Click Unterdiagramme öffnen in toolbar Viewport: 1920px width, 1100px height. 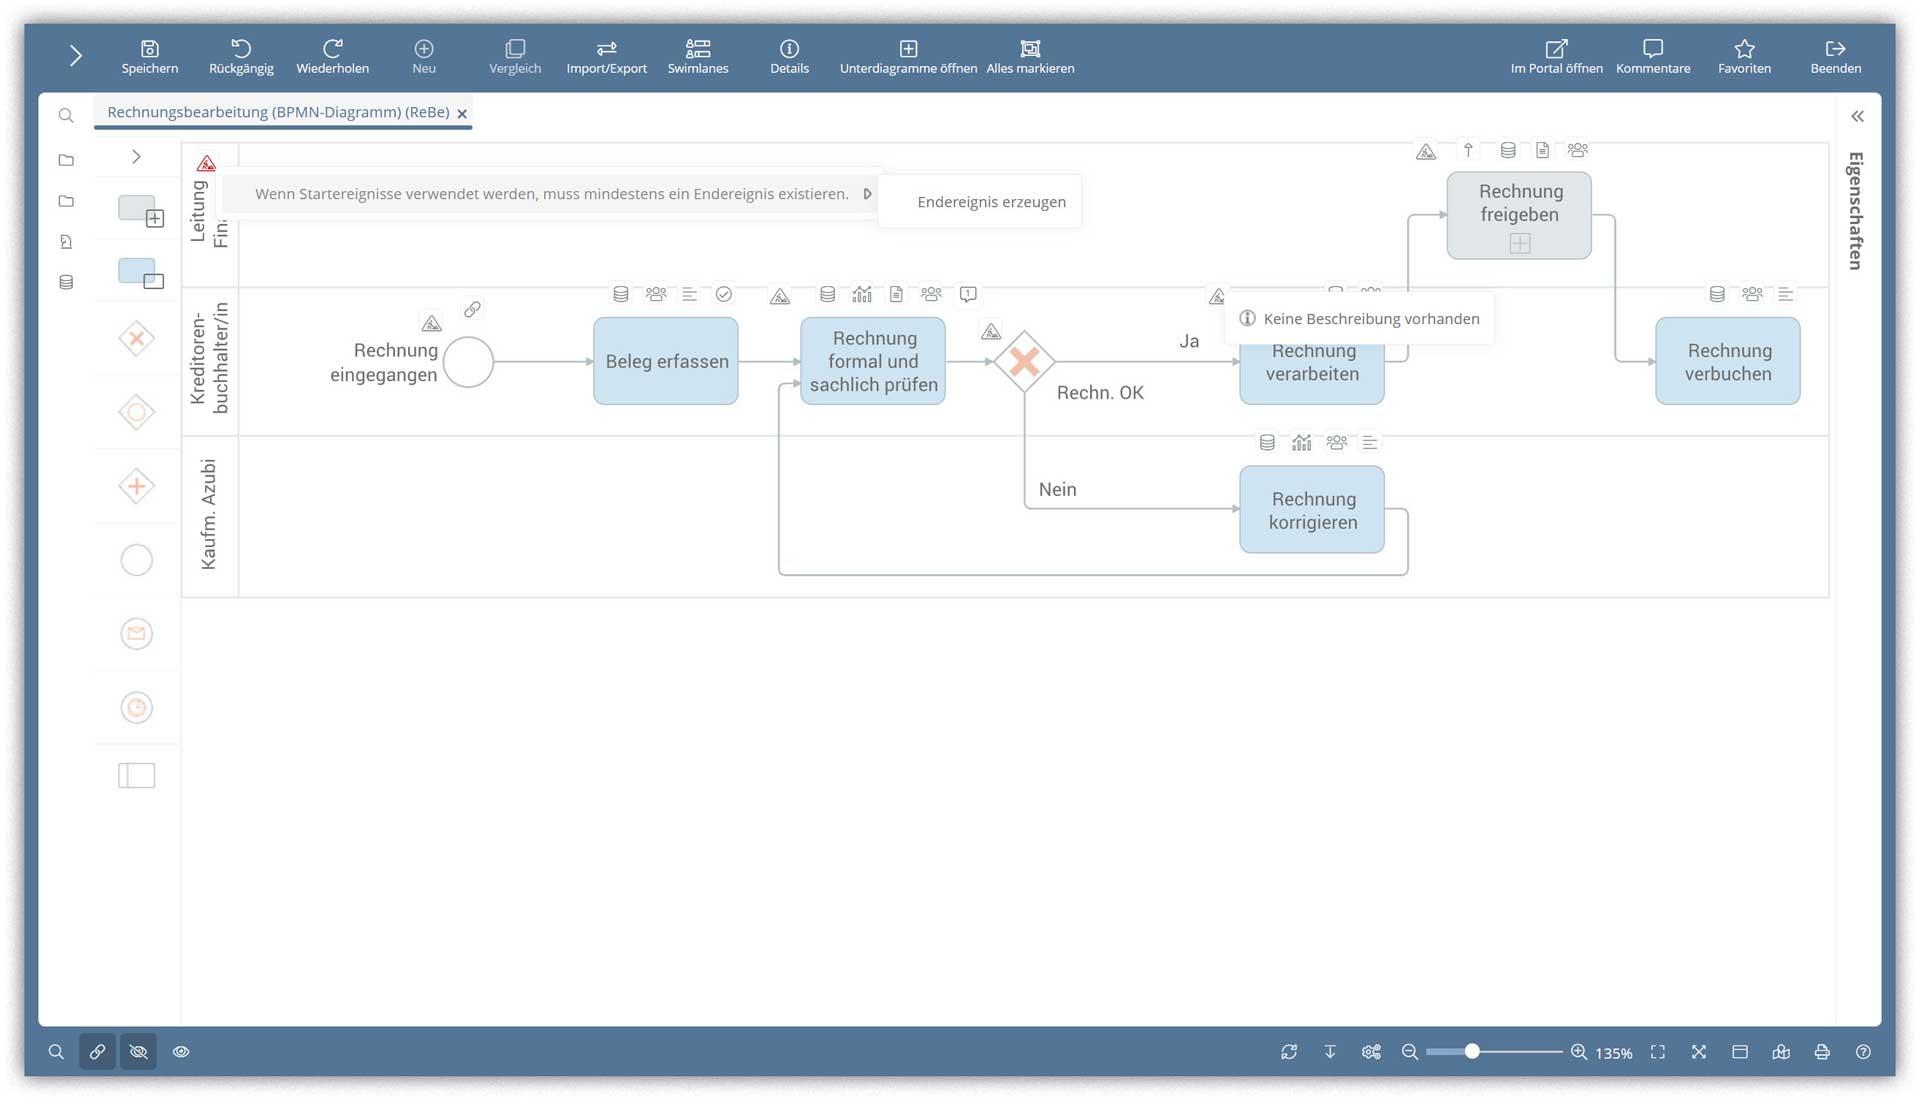point(908,57)
